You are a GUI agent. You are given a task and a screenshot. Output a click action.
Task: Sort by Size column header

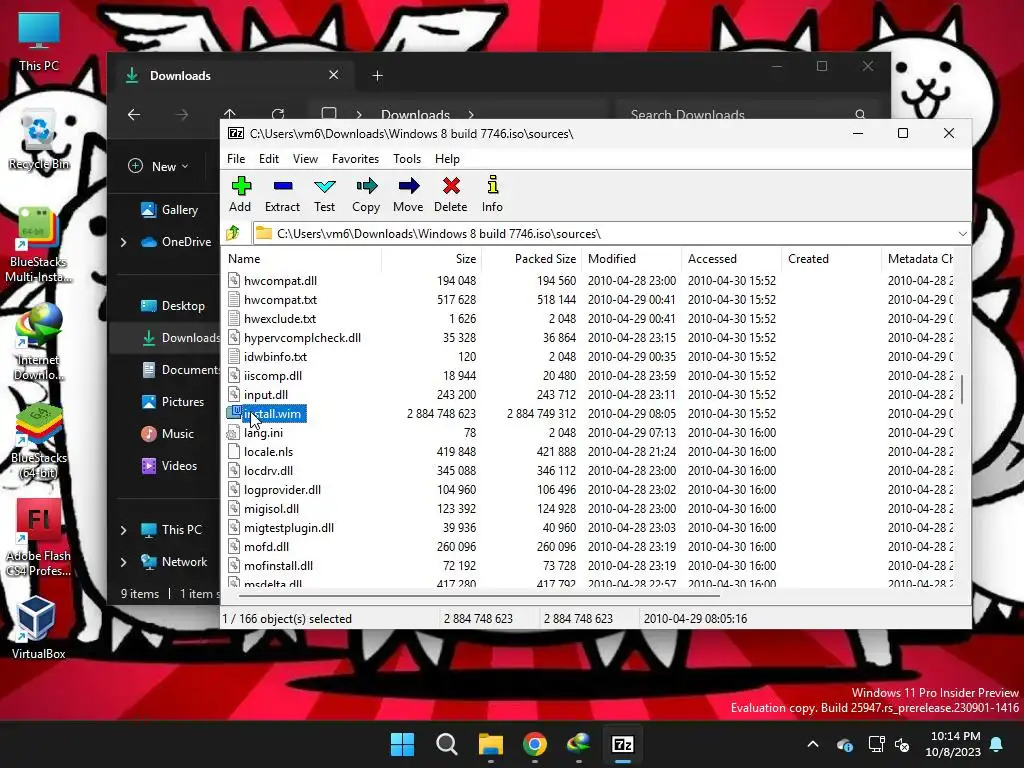(x=432, y=259)
